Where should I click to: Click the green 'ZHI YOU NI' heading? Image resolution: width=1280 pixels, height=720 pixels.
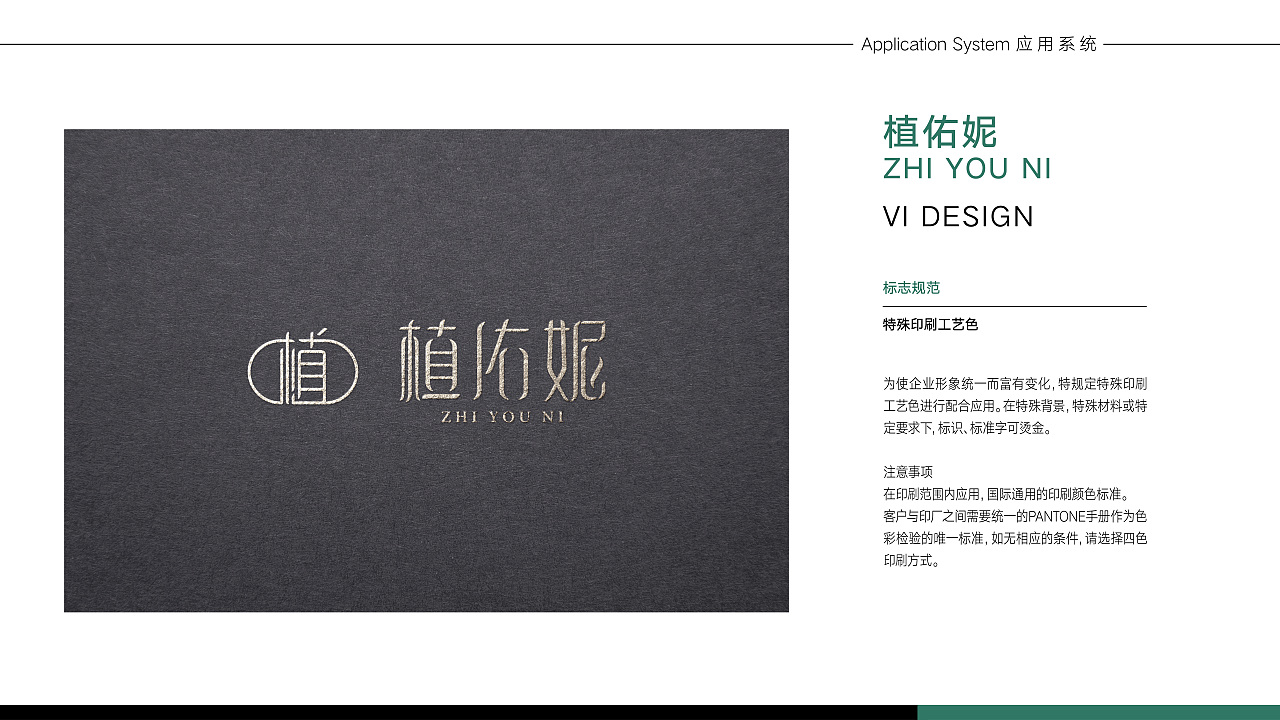click(x=967, y=169)
